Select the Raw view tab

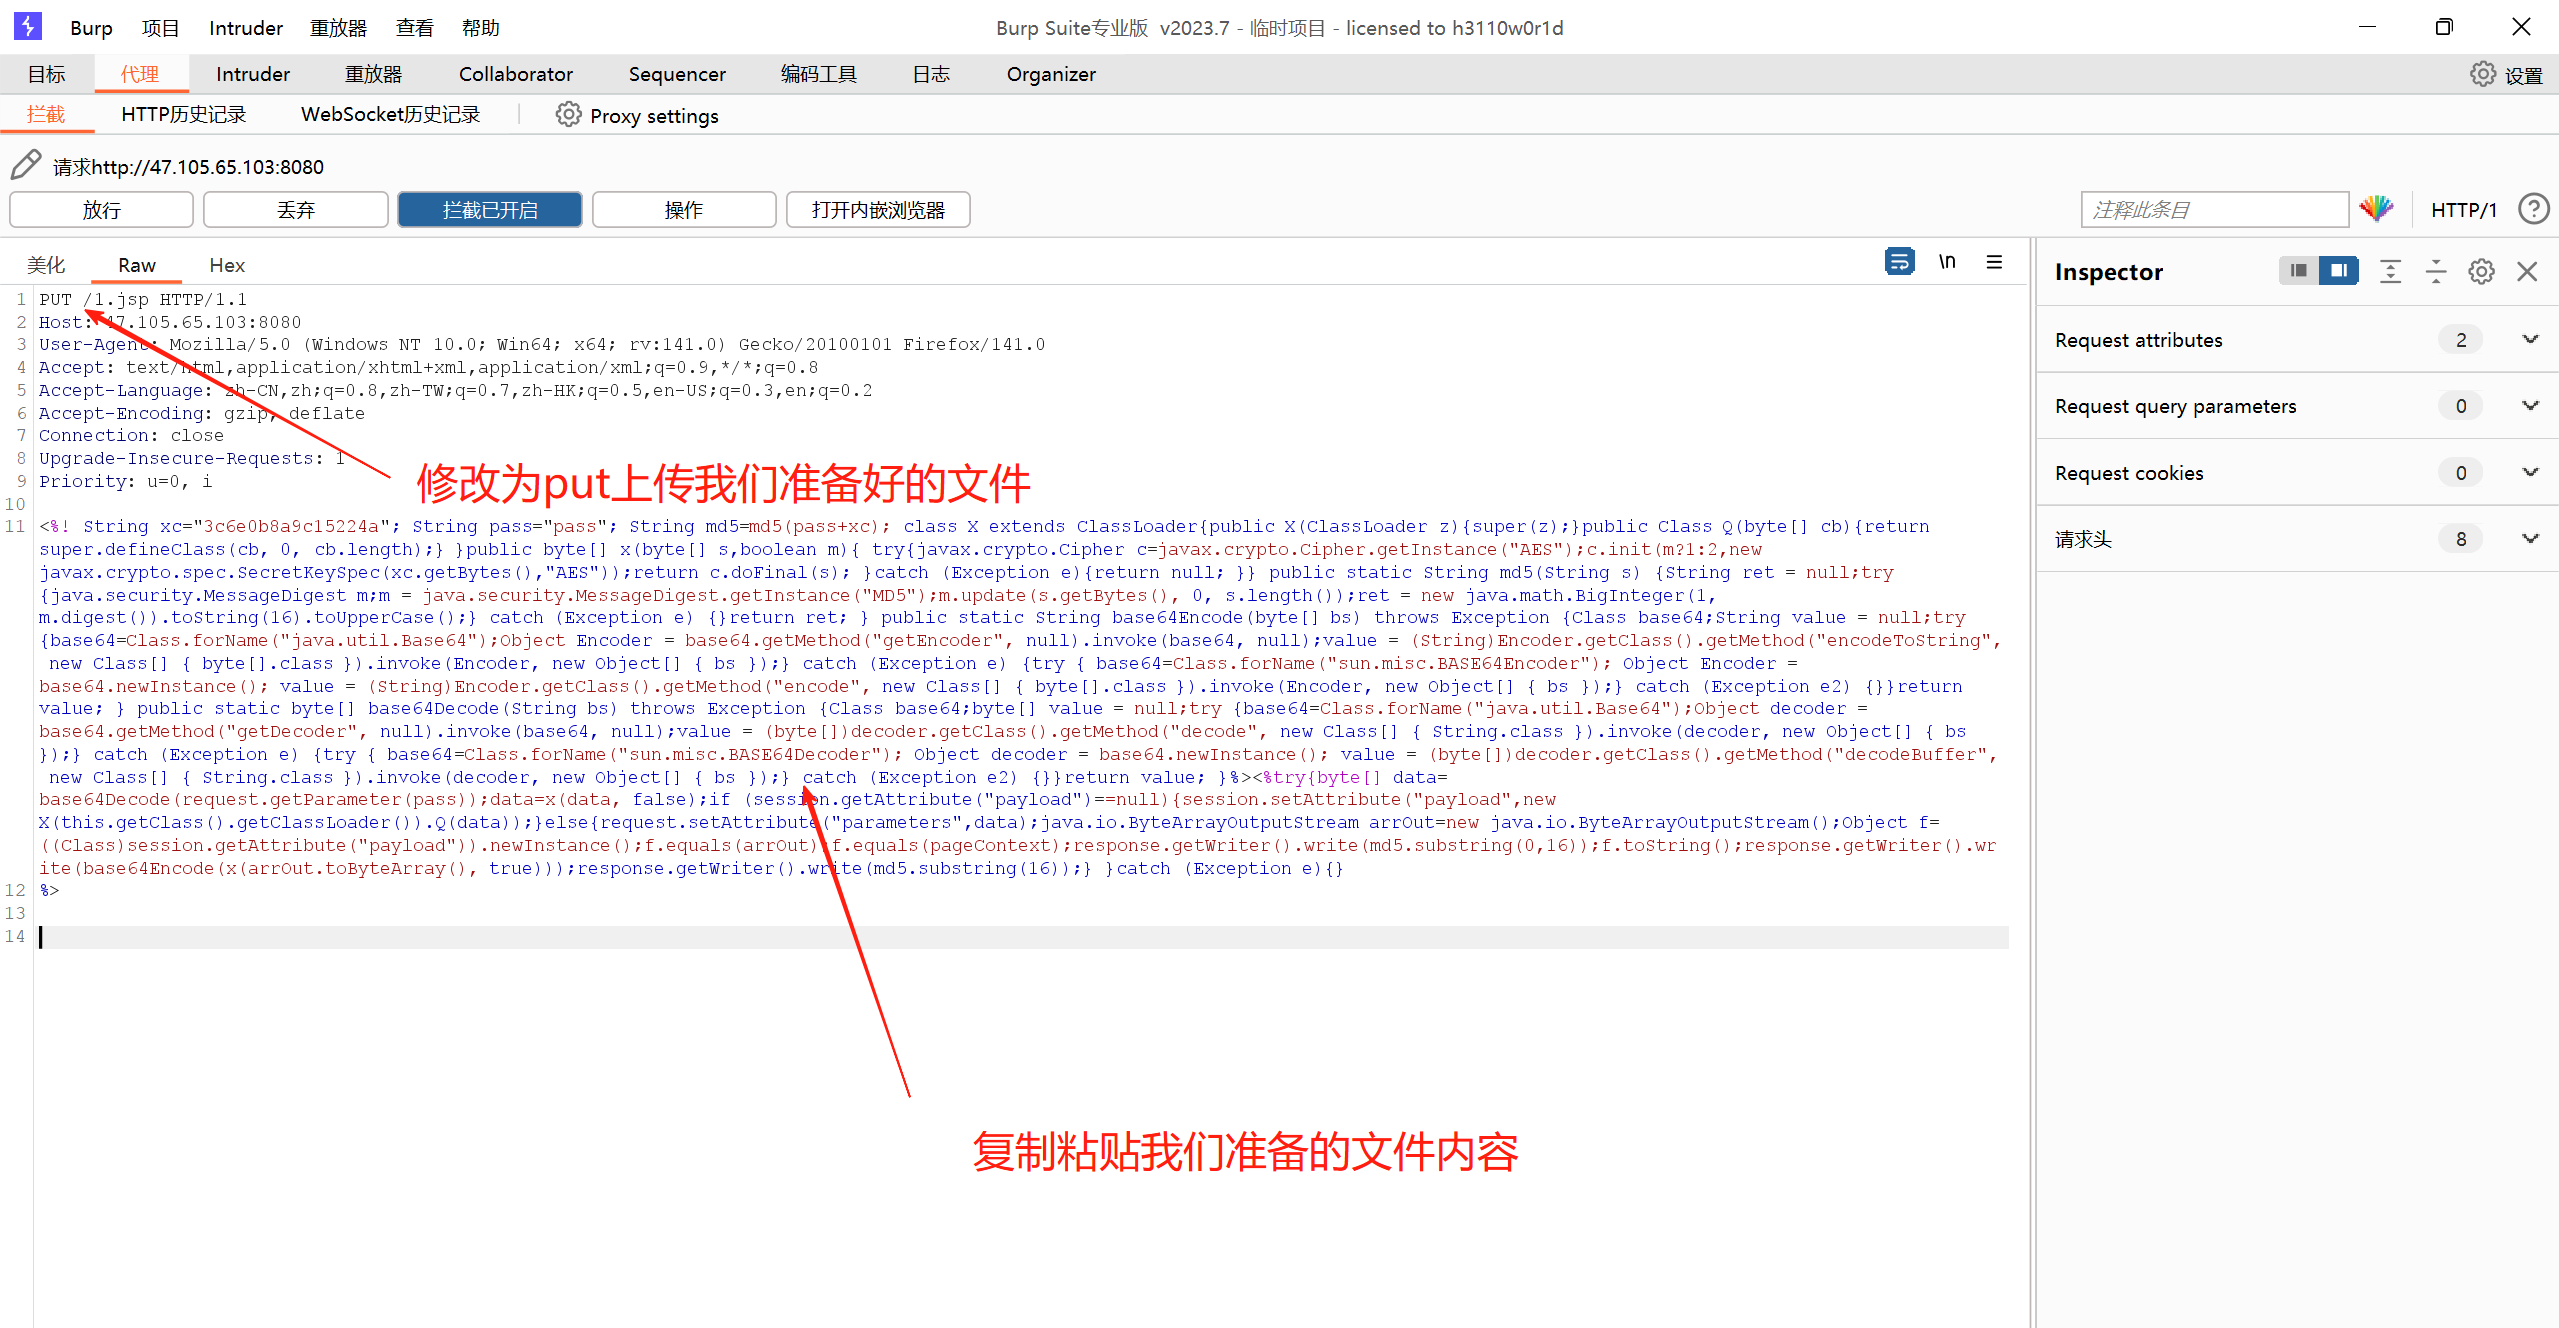pyautogui.click(x=137, y=265)
